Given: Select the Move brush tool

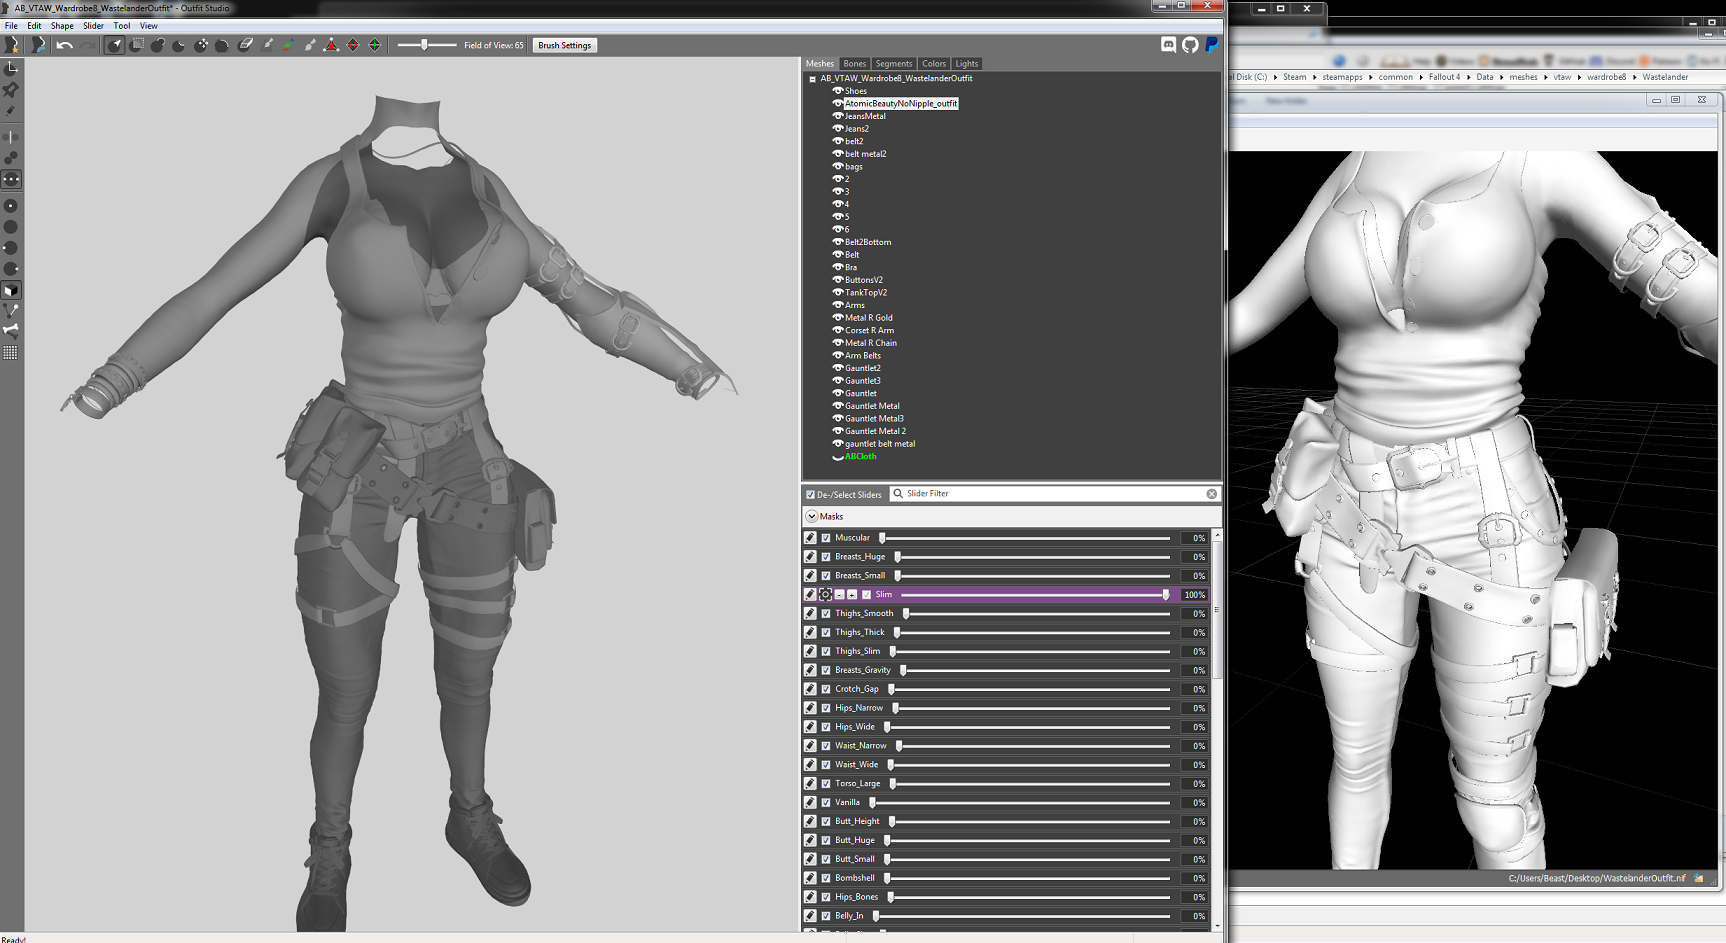Looking at the screenshot, I should coord(201,45).
